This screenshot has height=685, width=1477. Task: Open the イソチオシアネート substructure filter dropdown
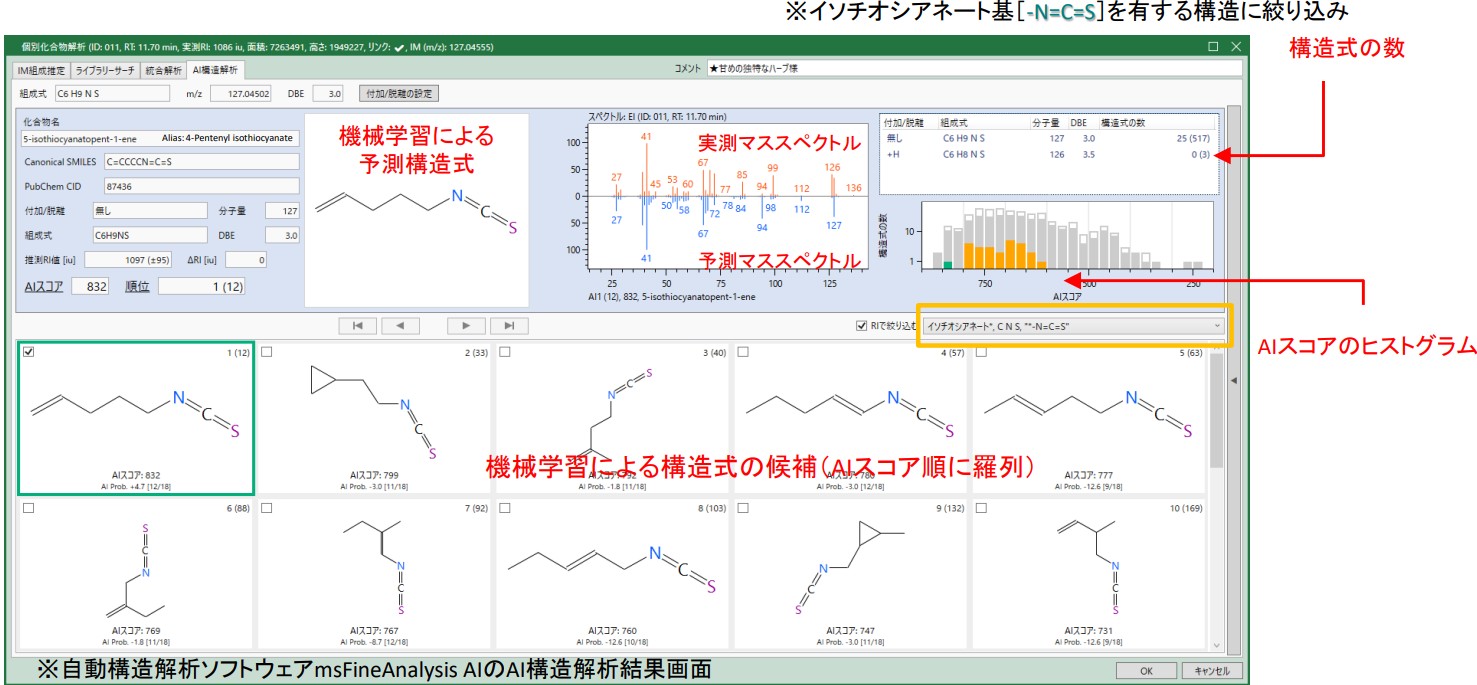[x=1073, y=326]
